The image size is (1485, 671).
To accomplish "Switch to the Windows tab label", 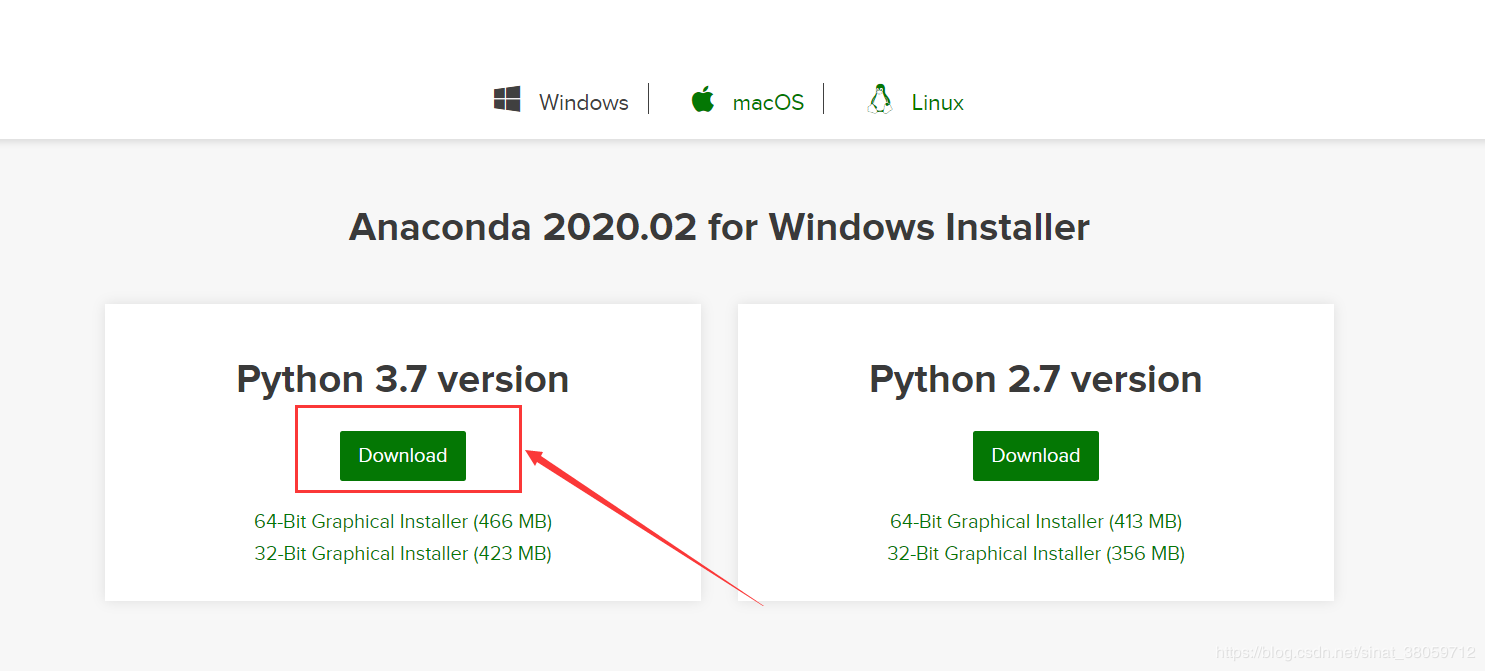I will click(583, 103).
